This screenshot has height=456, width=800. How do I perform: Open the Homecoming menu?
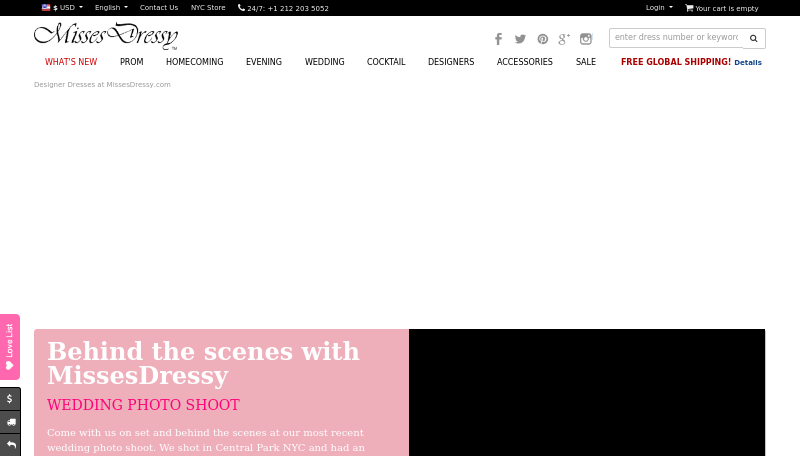[194, 62]
